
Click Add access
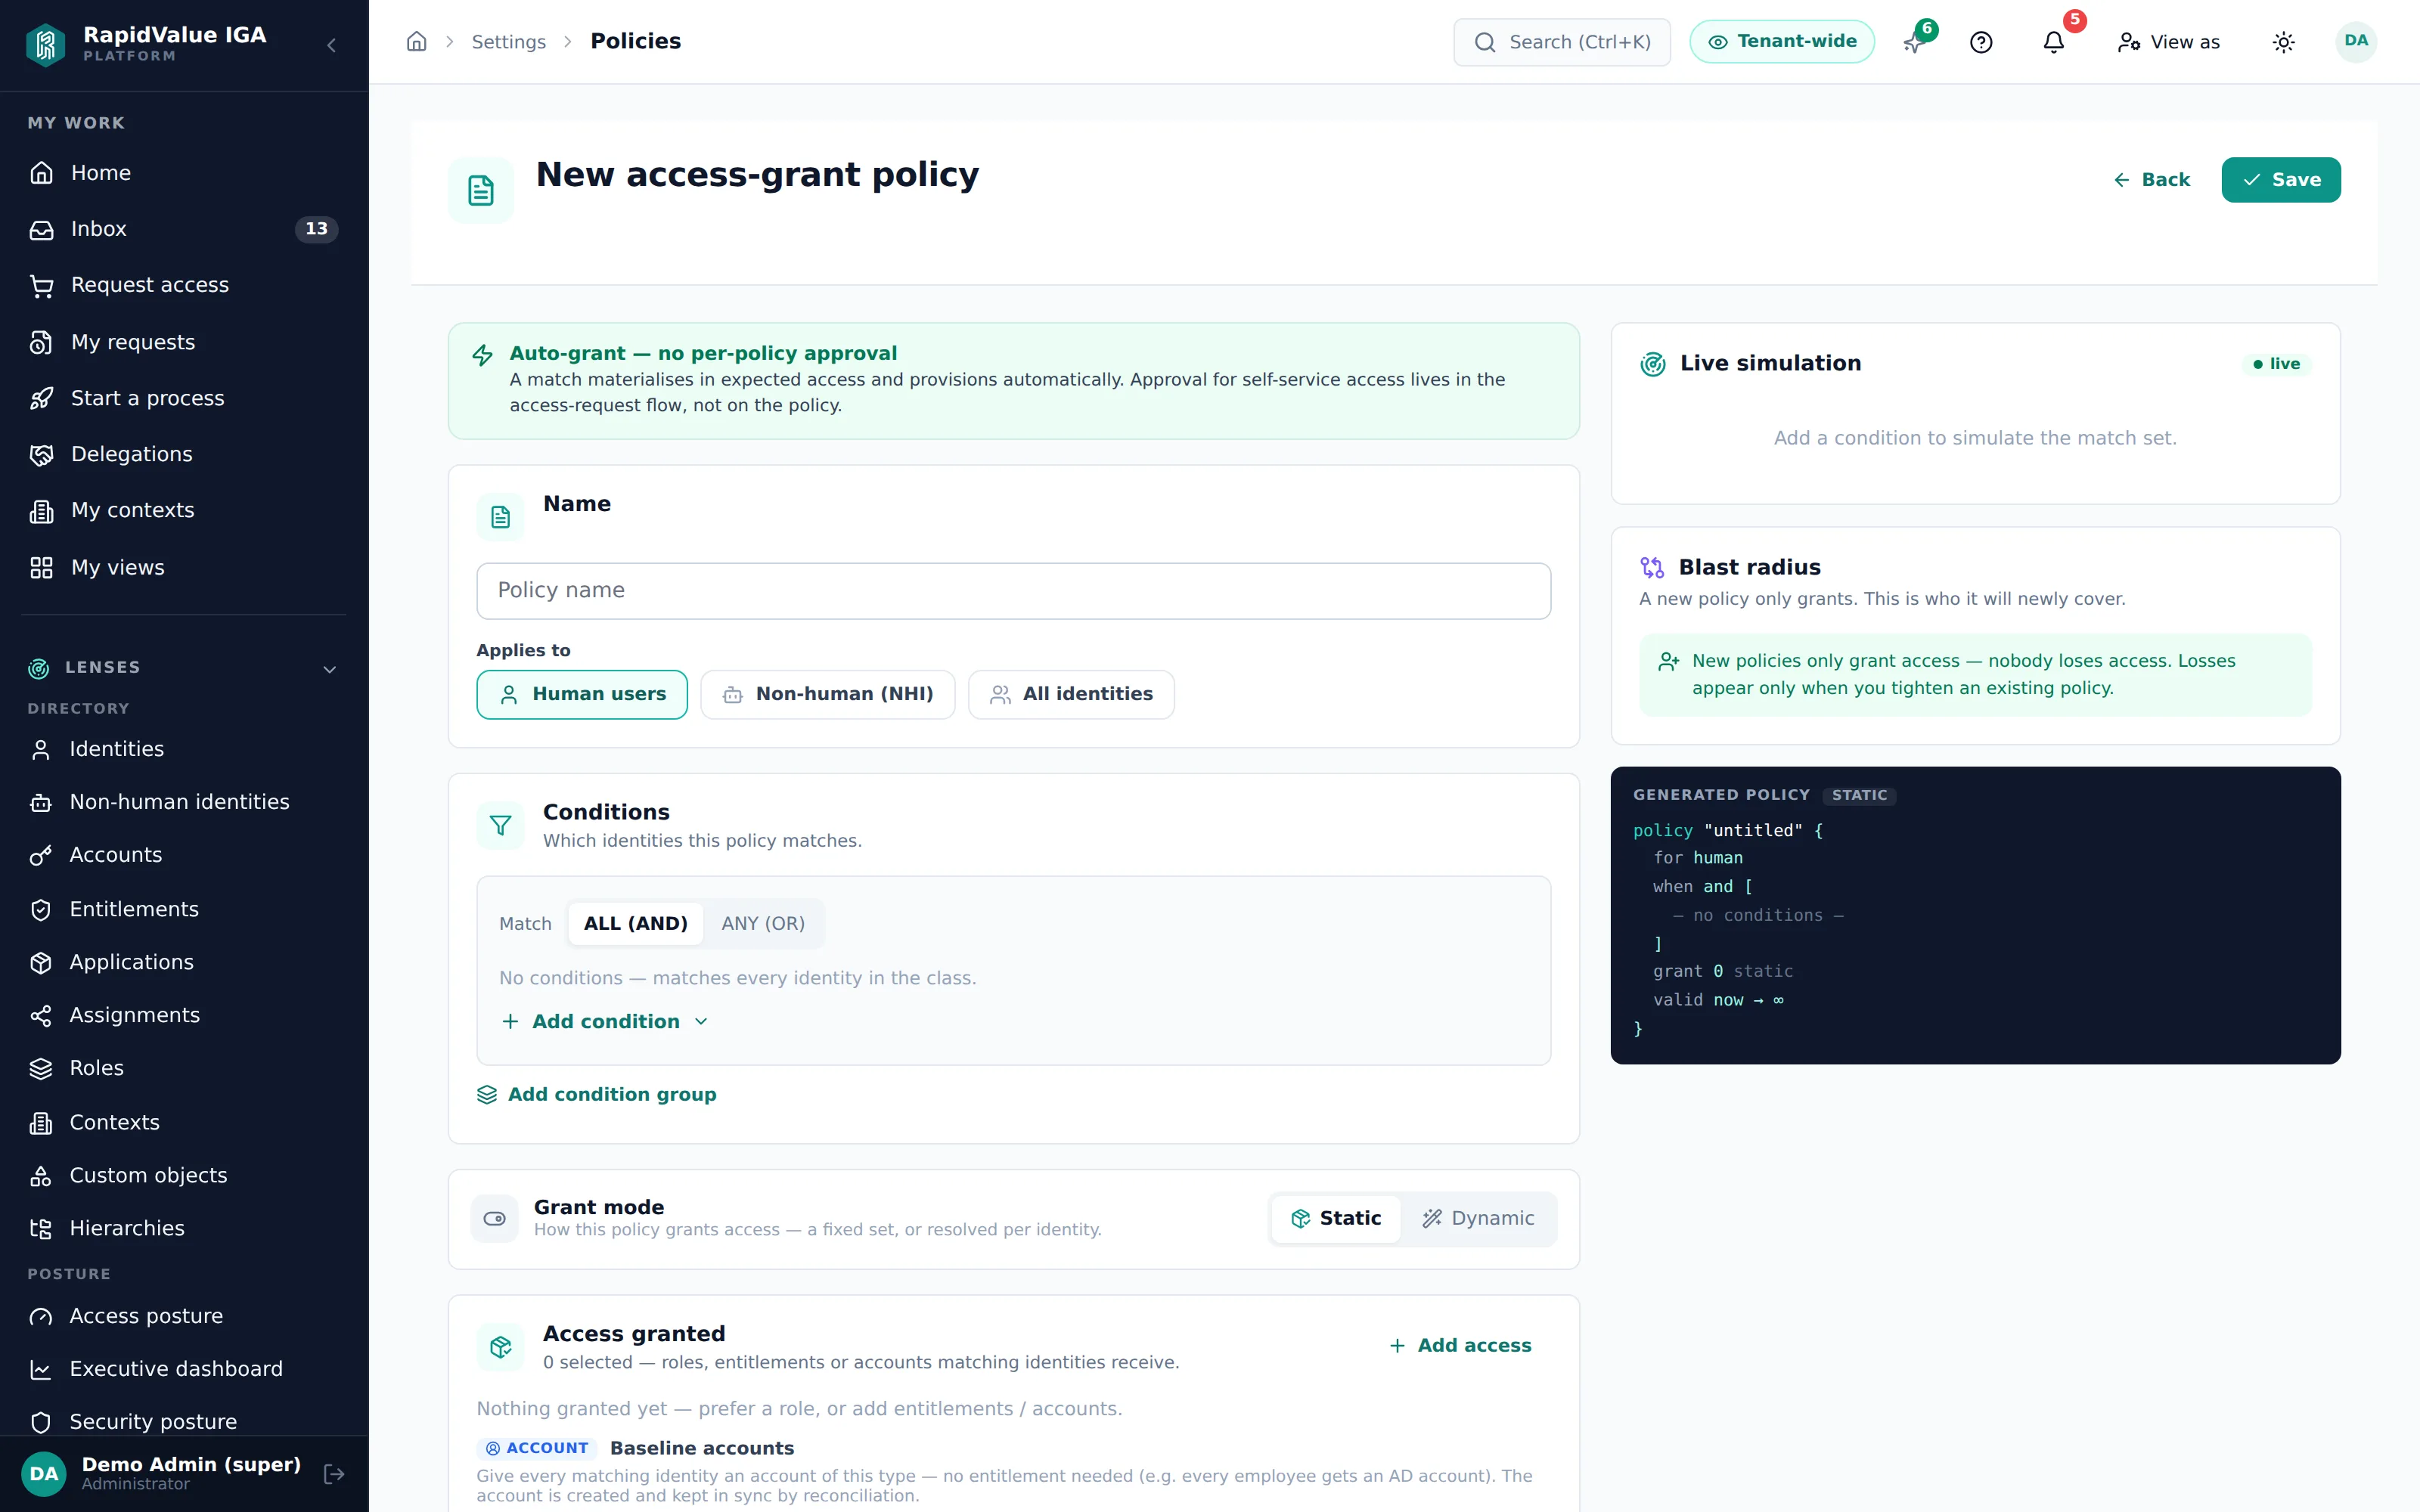point(1460,1345)
